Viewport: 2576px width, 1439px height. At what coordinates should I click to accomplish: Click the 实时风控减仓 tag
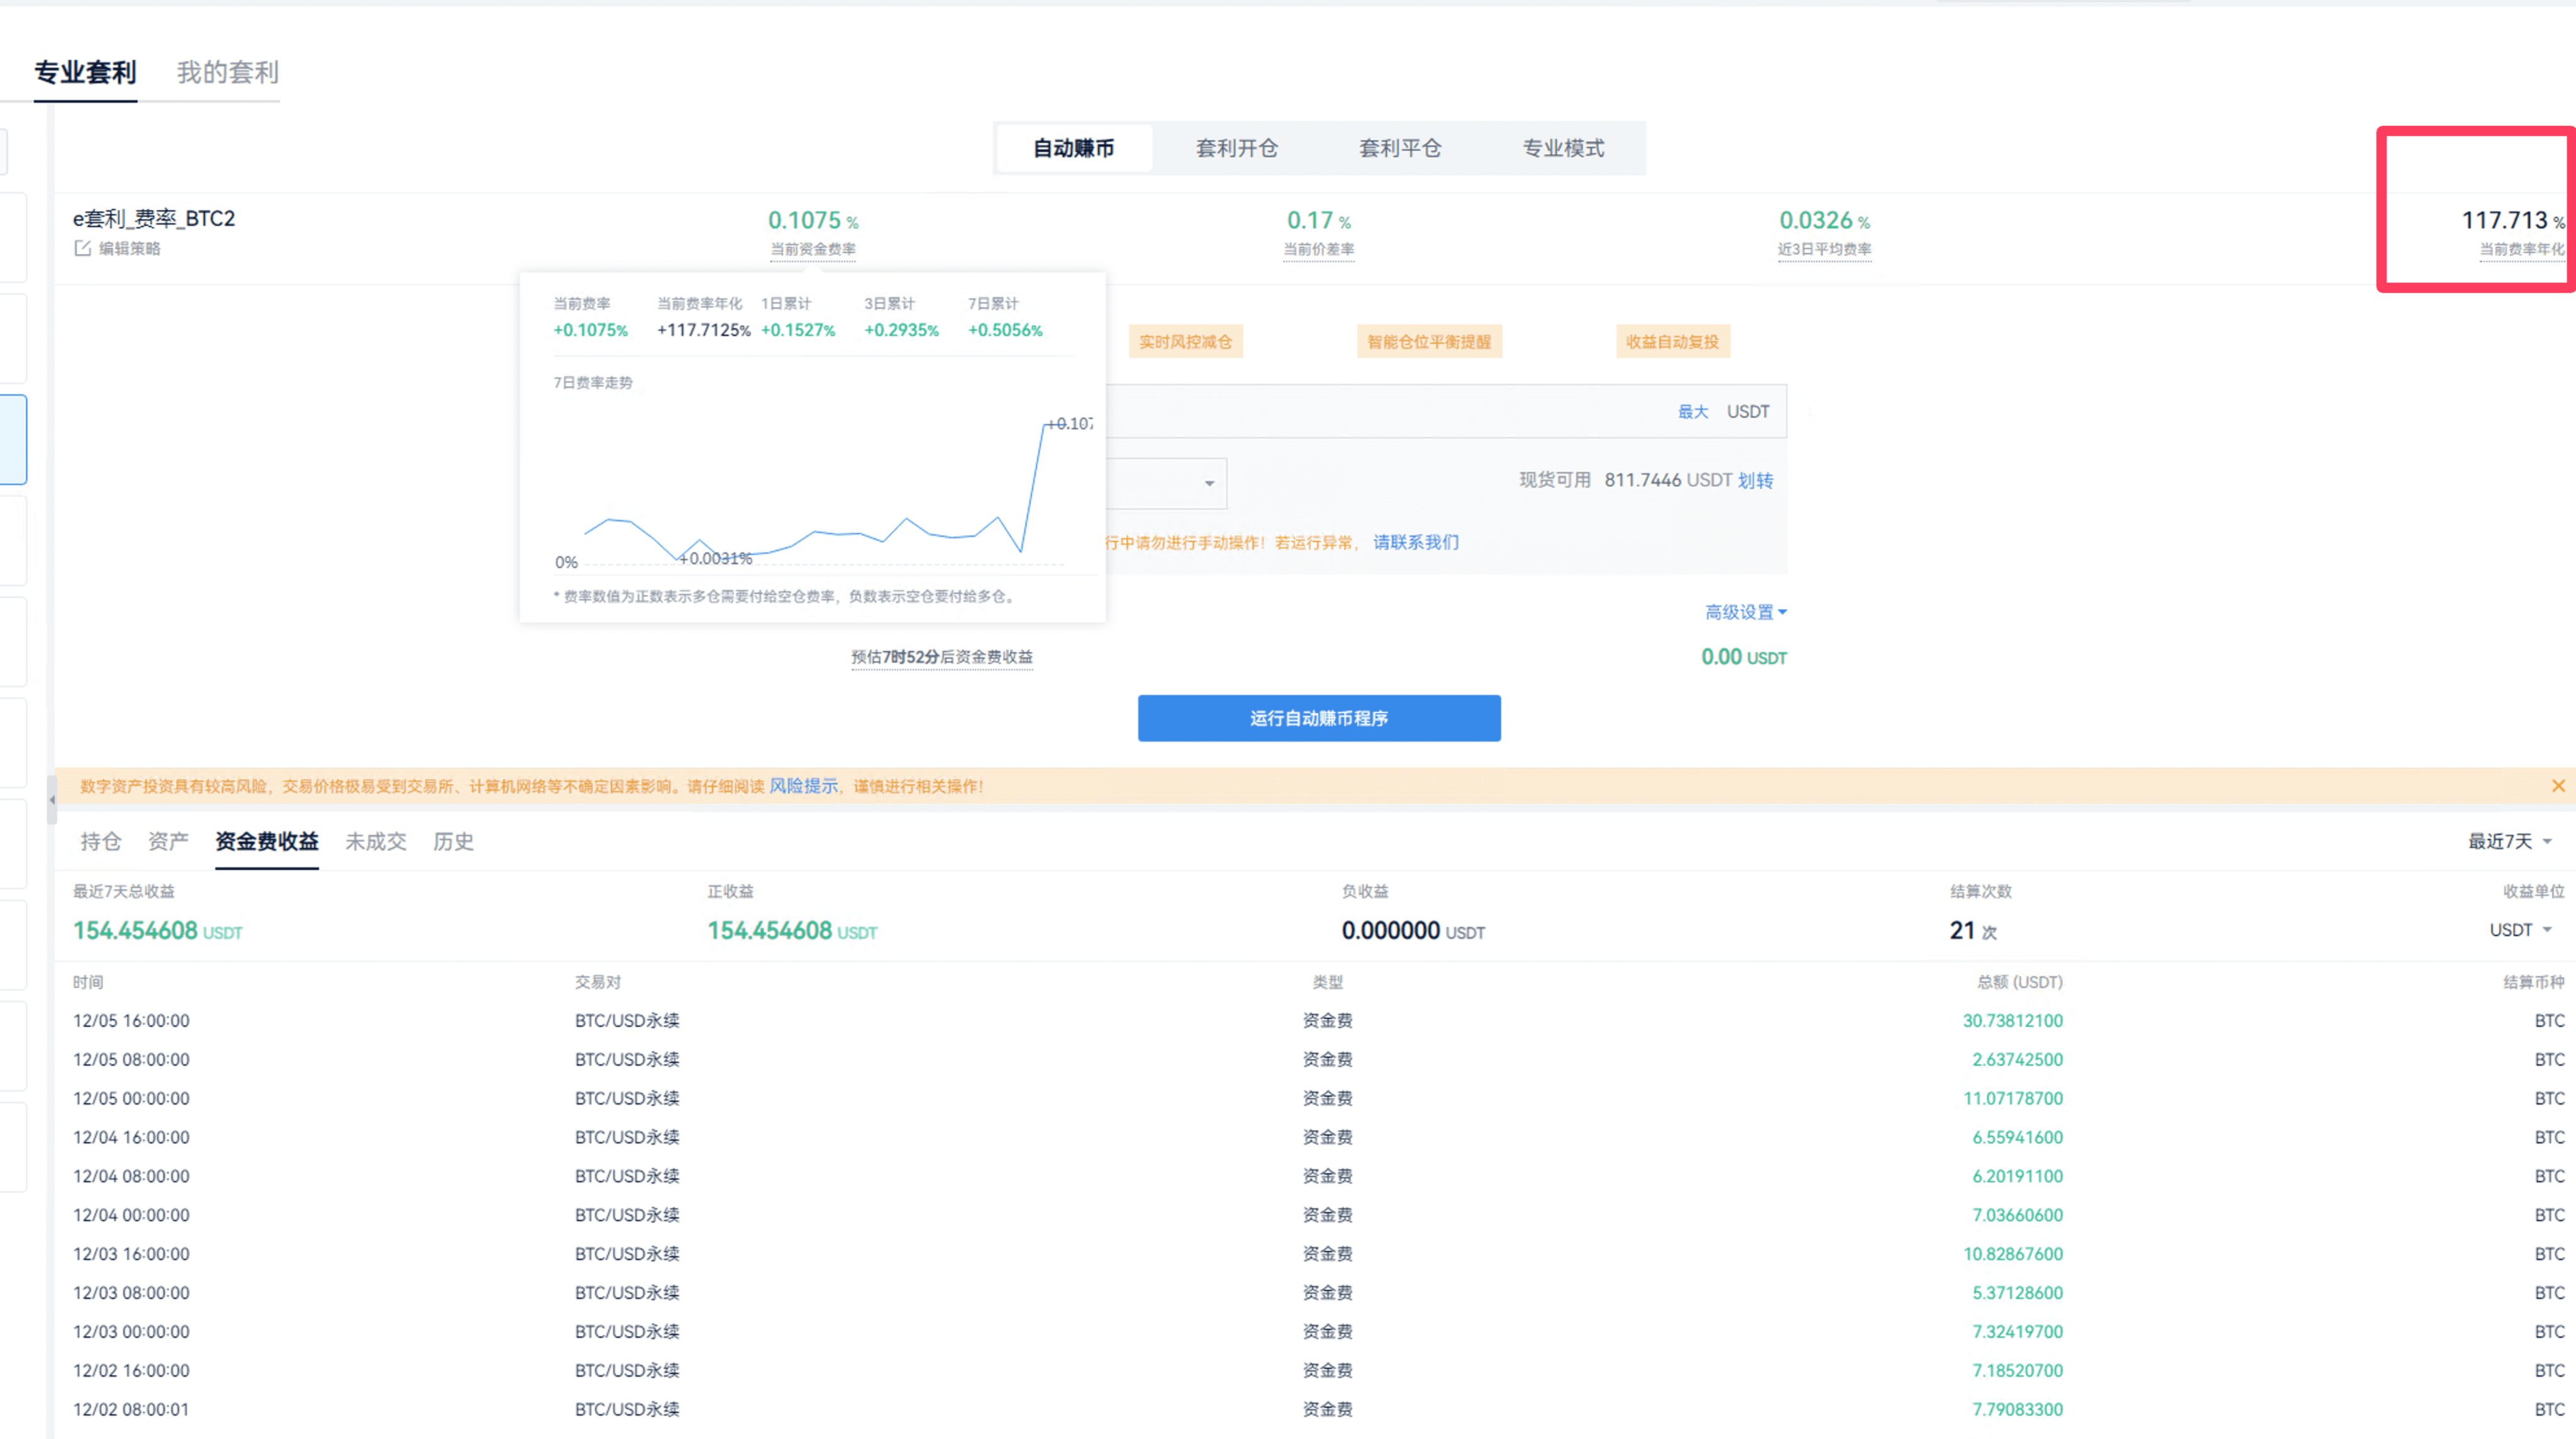pyautogui.click(x=1185, y=342)
